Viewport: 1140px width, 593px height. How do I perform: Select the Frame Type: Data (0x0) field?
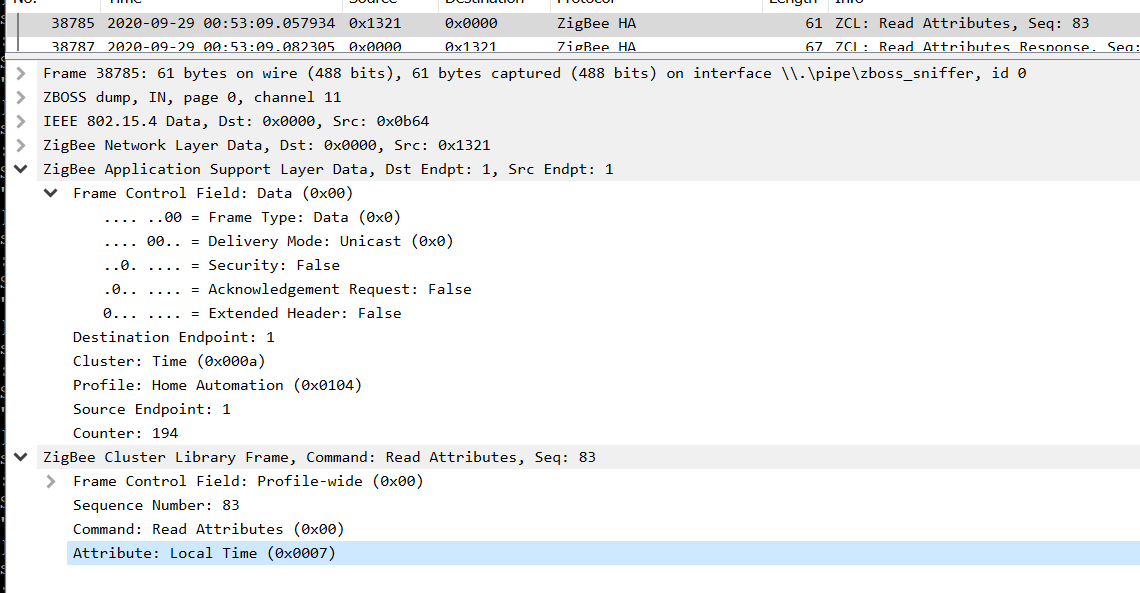click(x=252, y=217)
